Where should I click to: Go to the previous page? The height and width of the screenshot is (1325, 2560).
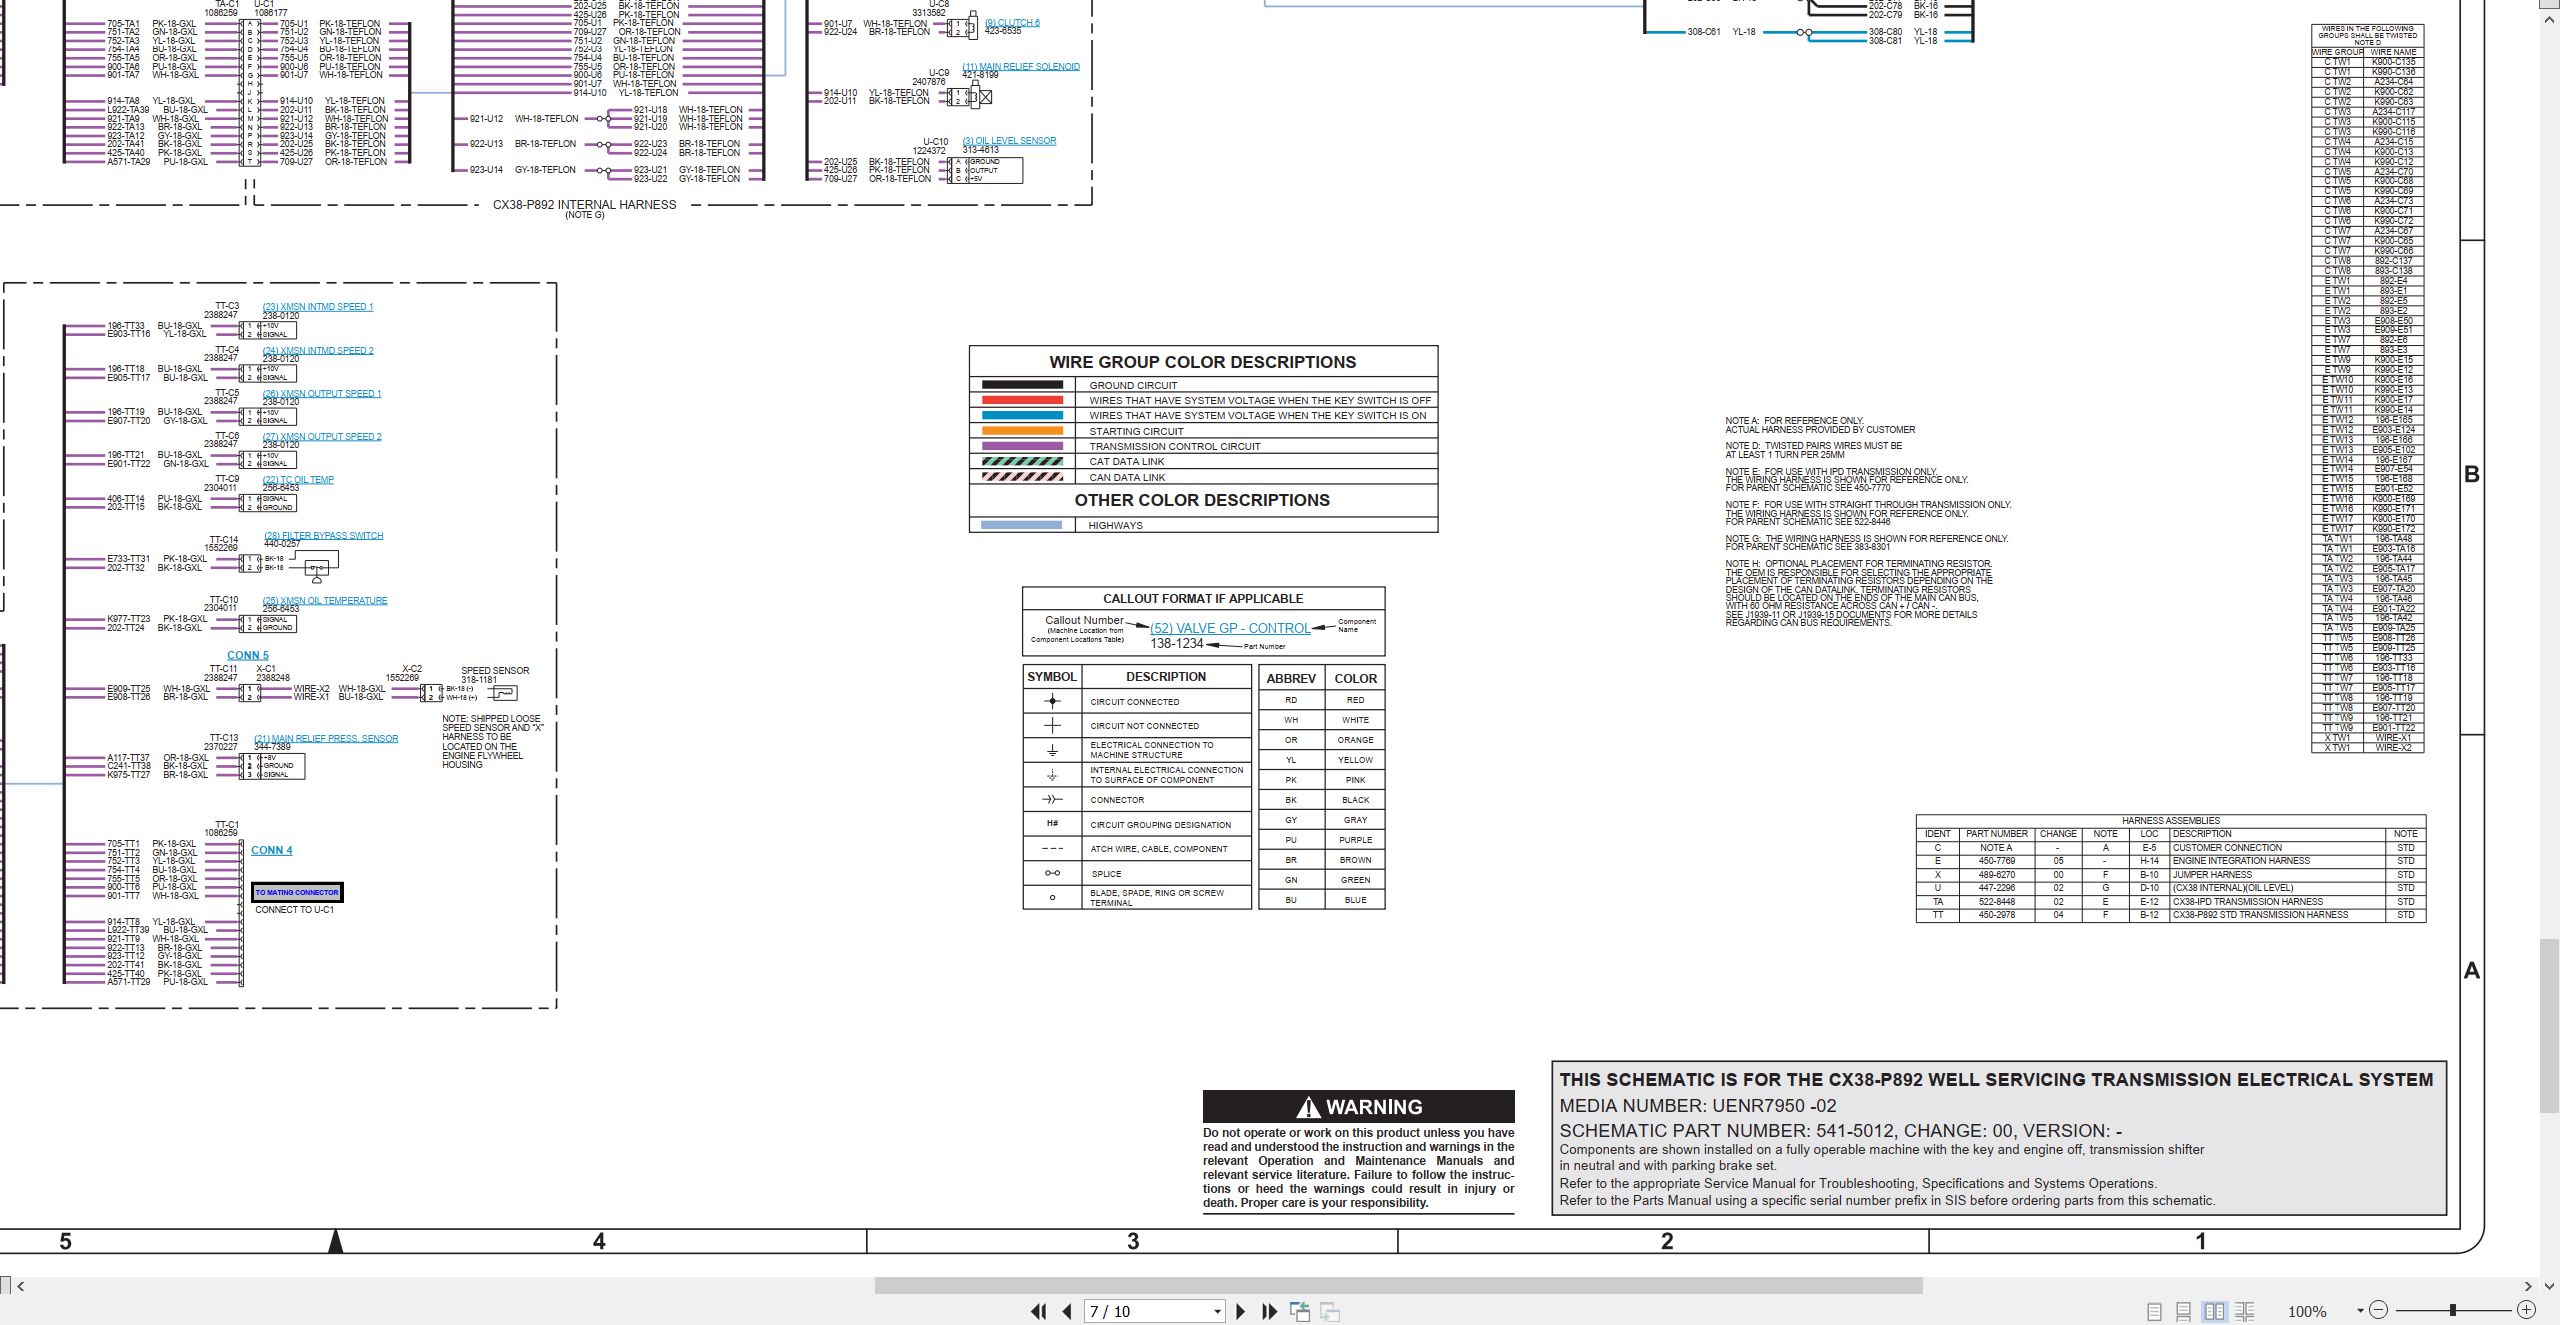click(x=1067, y=1311)
